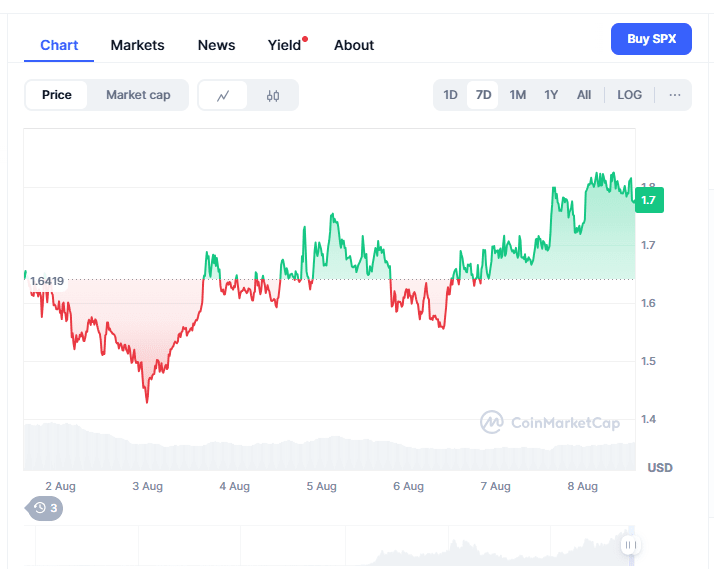714x569 pixels.
Task: Open the About tab
Action: click(x=354, y=45)
